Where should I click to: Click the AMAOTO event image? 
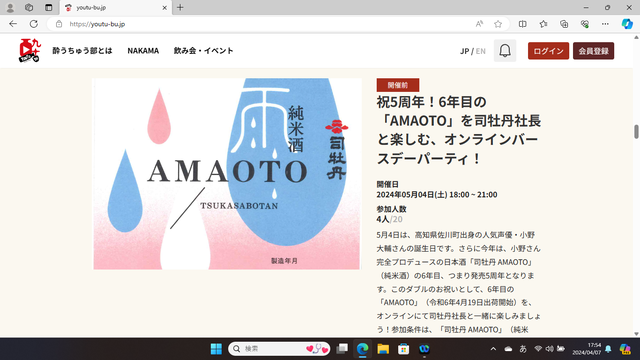[227, 174]
